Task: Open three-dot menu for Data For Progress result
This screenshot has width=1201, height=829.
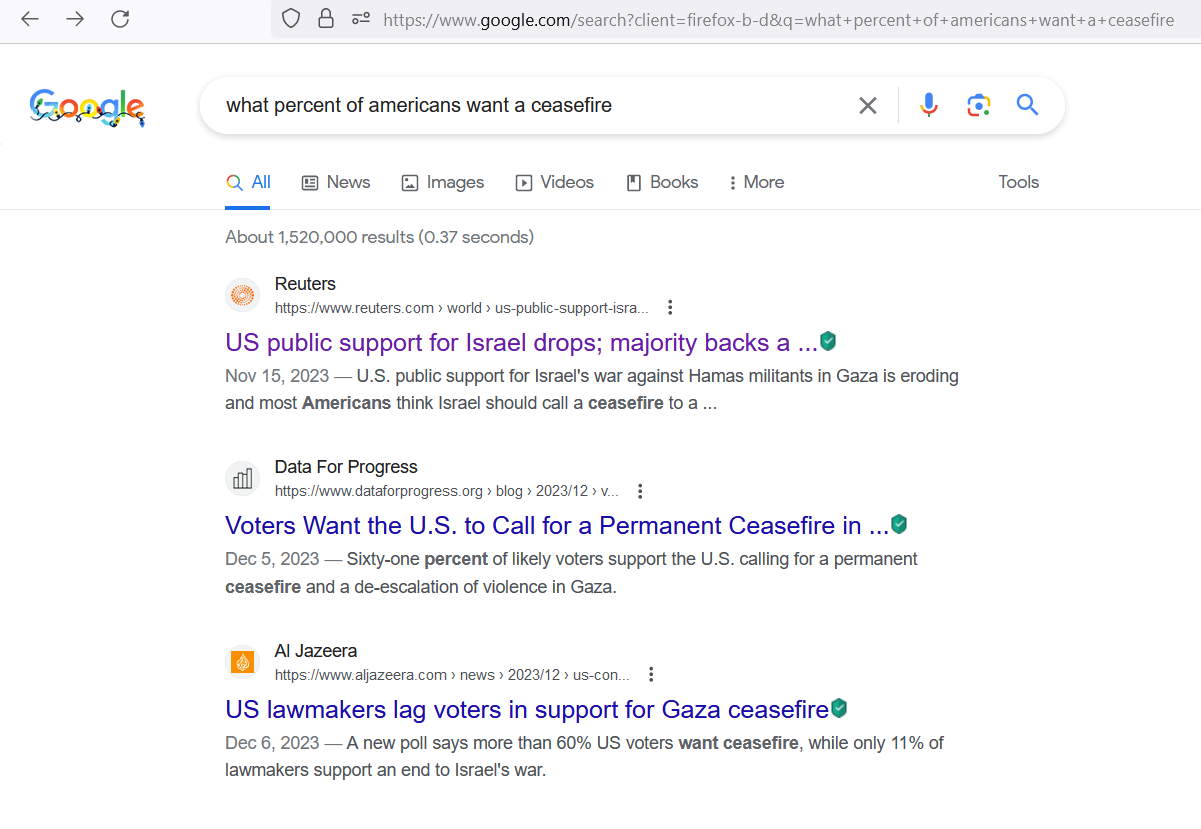Action: click(640, 491)
